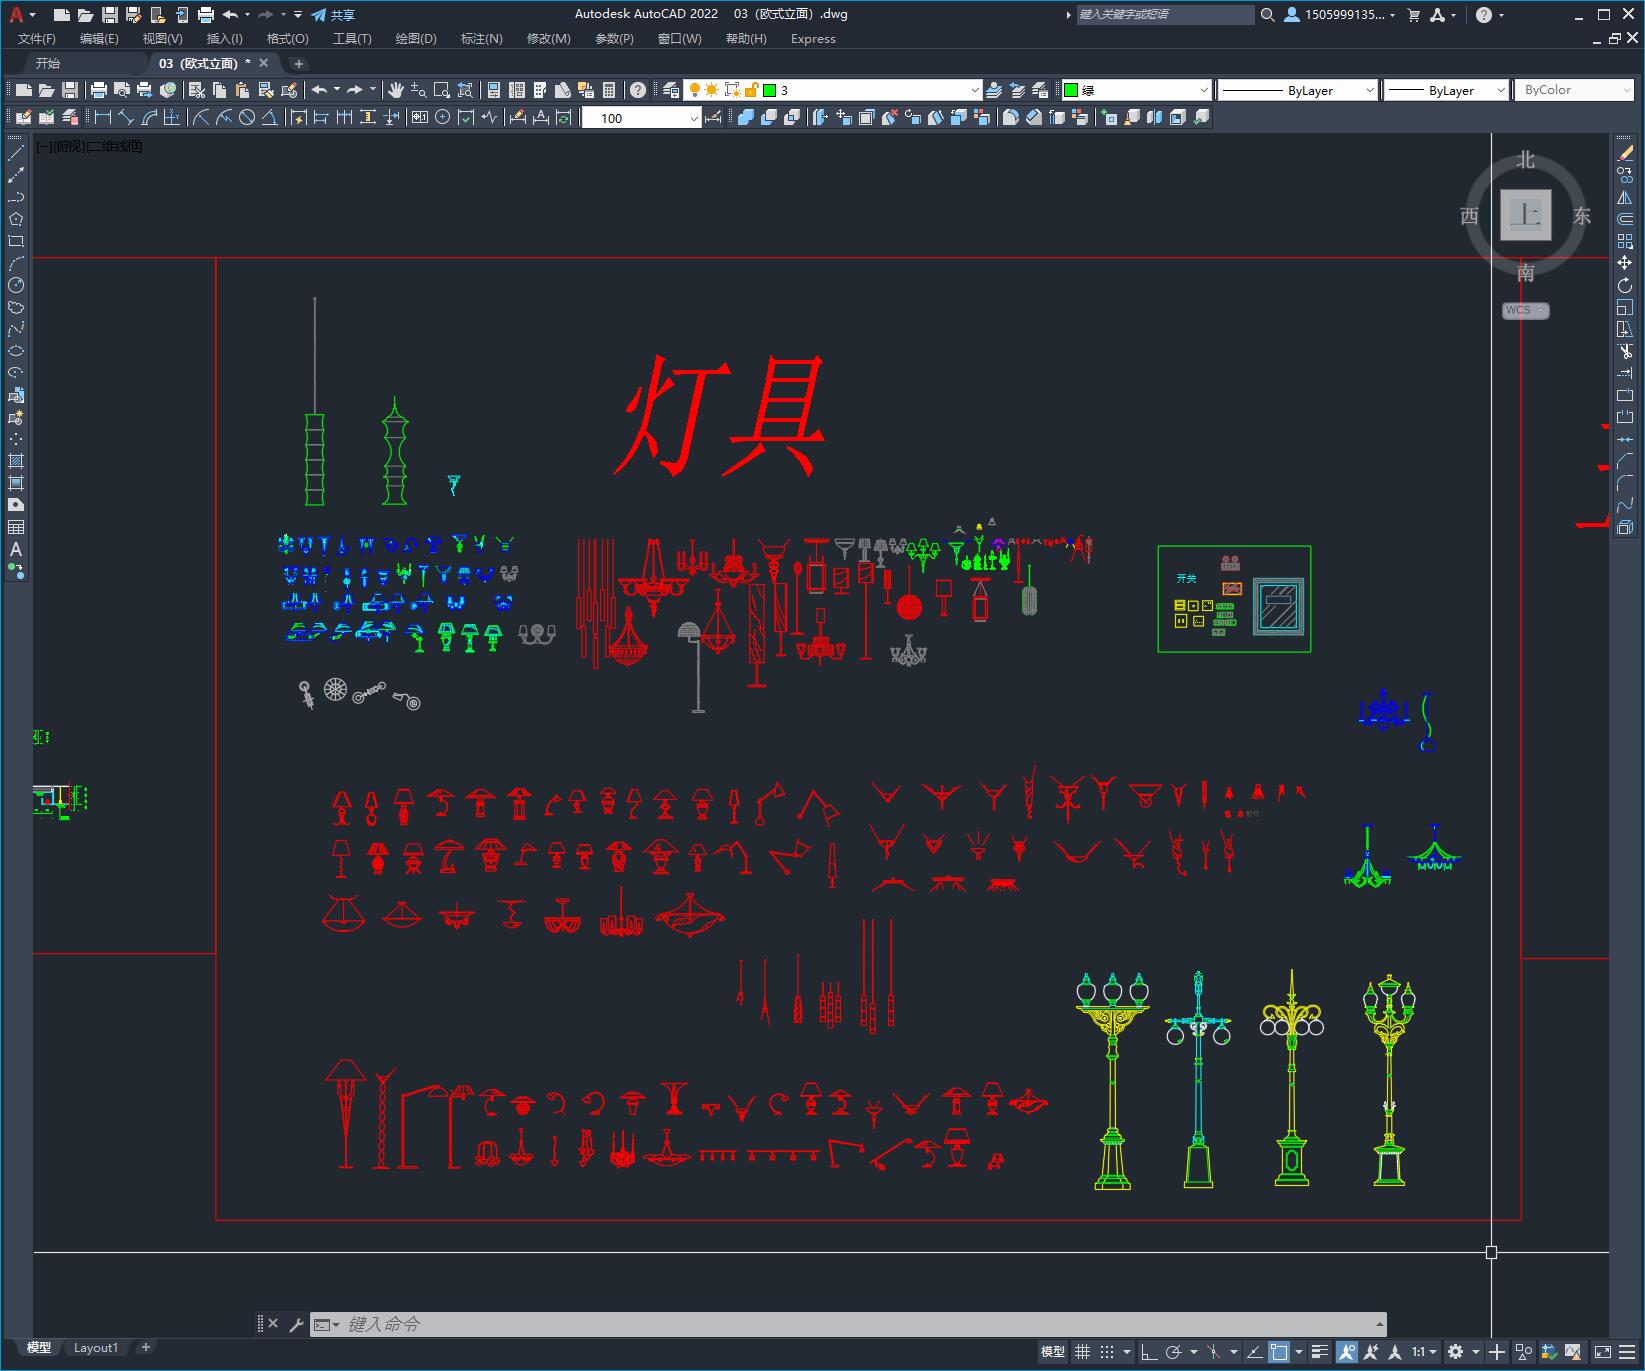Select the Paste from clipboard icon
The width and height of the screenshot is (1645, 1371).
pos(242,89)
